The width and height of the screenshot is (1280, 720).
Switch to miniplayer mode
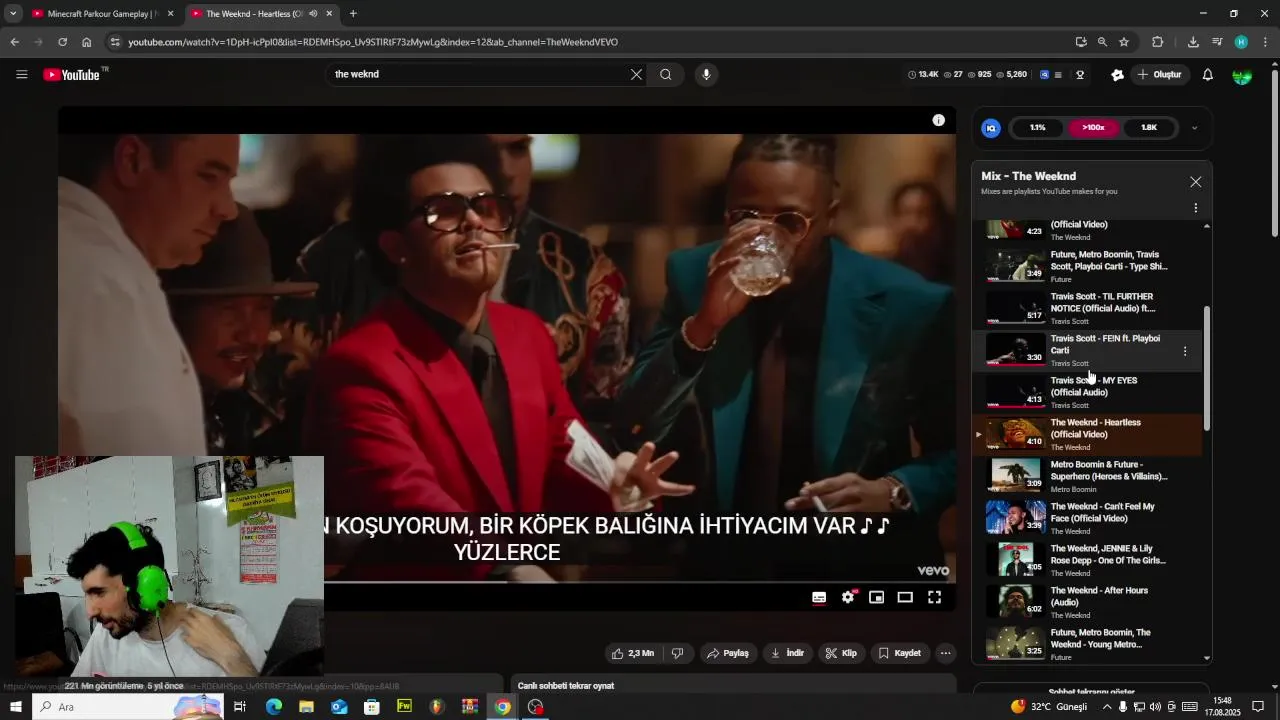(x=876, y=597)
